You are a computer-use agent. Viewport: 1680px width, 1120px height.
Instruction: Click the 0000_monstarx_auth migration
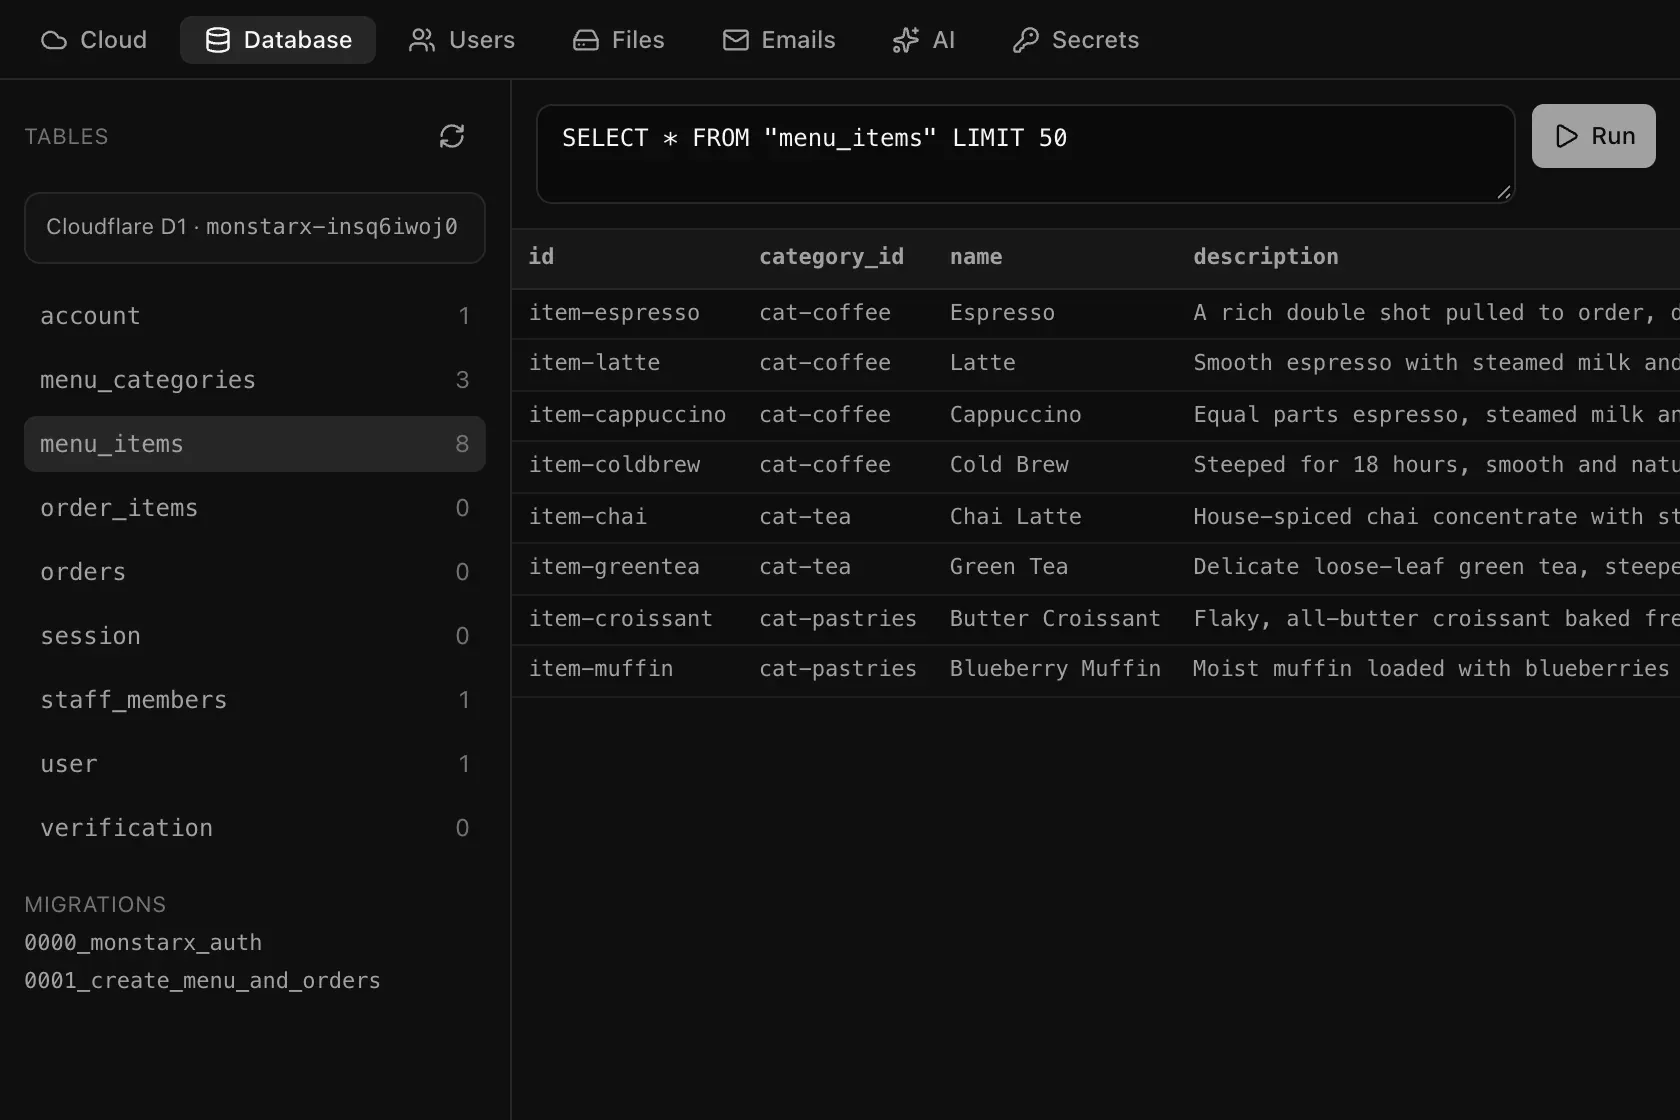[x=143, y=943]
